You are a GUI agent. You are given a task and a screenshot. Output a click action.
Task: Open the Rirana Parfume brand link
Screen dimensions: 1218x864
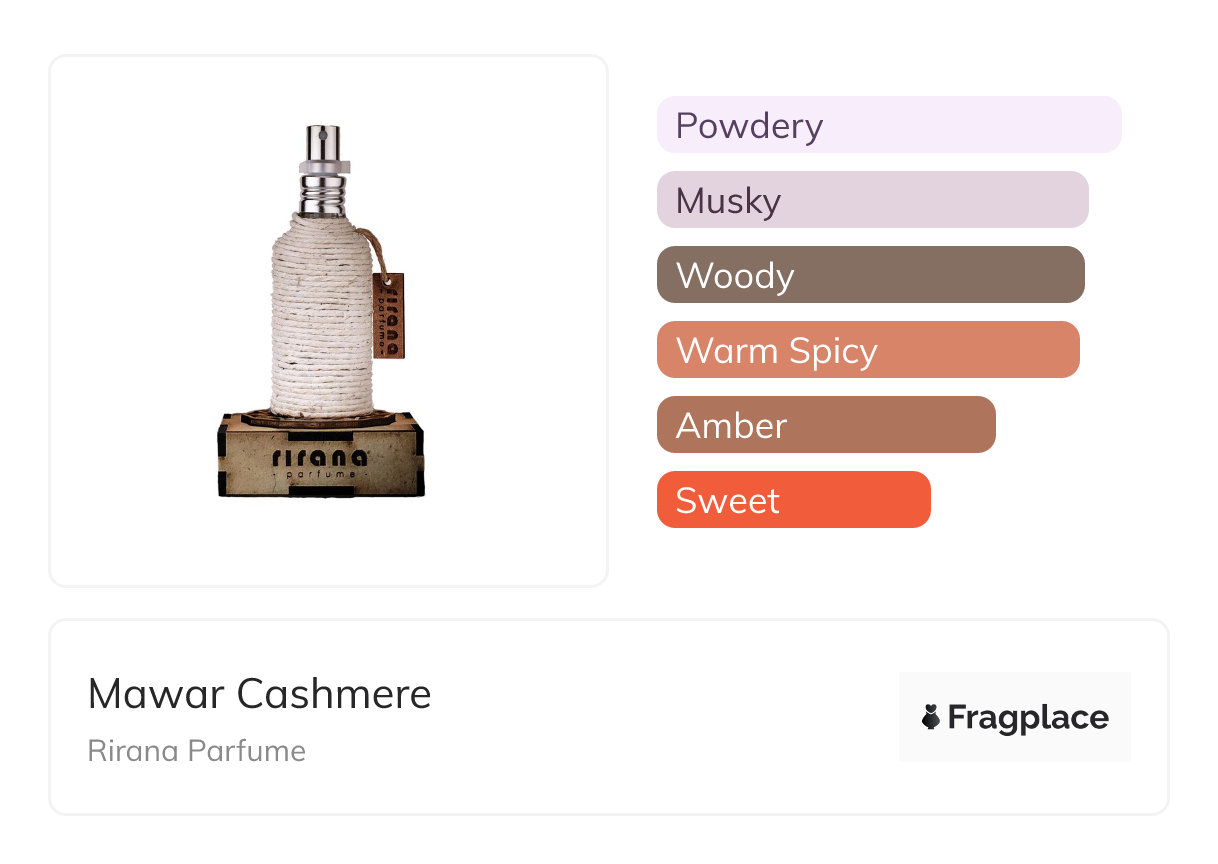click(x=197, y=751)
